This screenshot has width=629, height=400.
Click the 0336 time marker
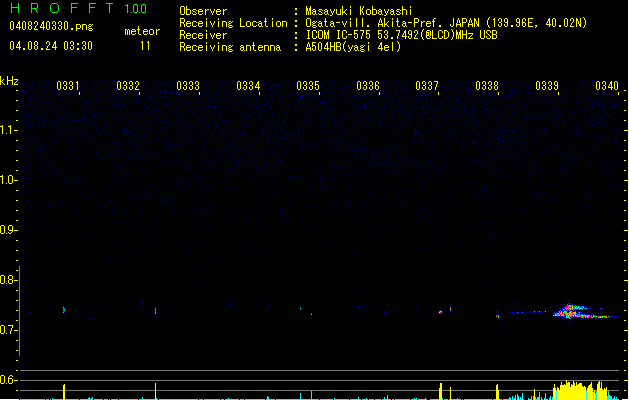(x=368, y=86)
